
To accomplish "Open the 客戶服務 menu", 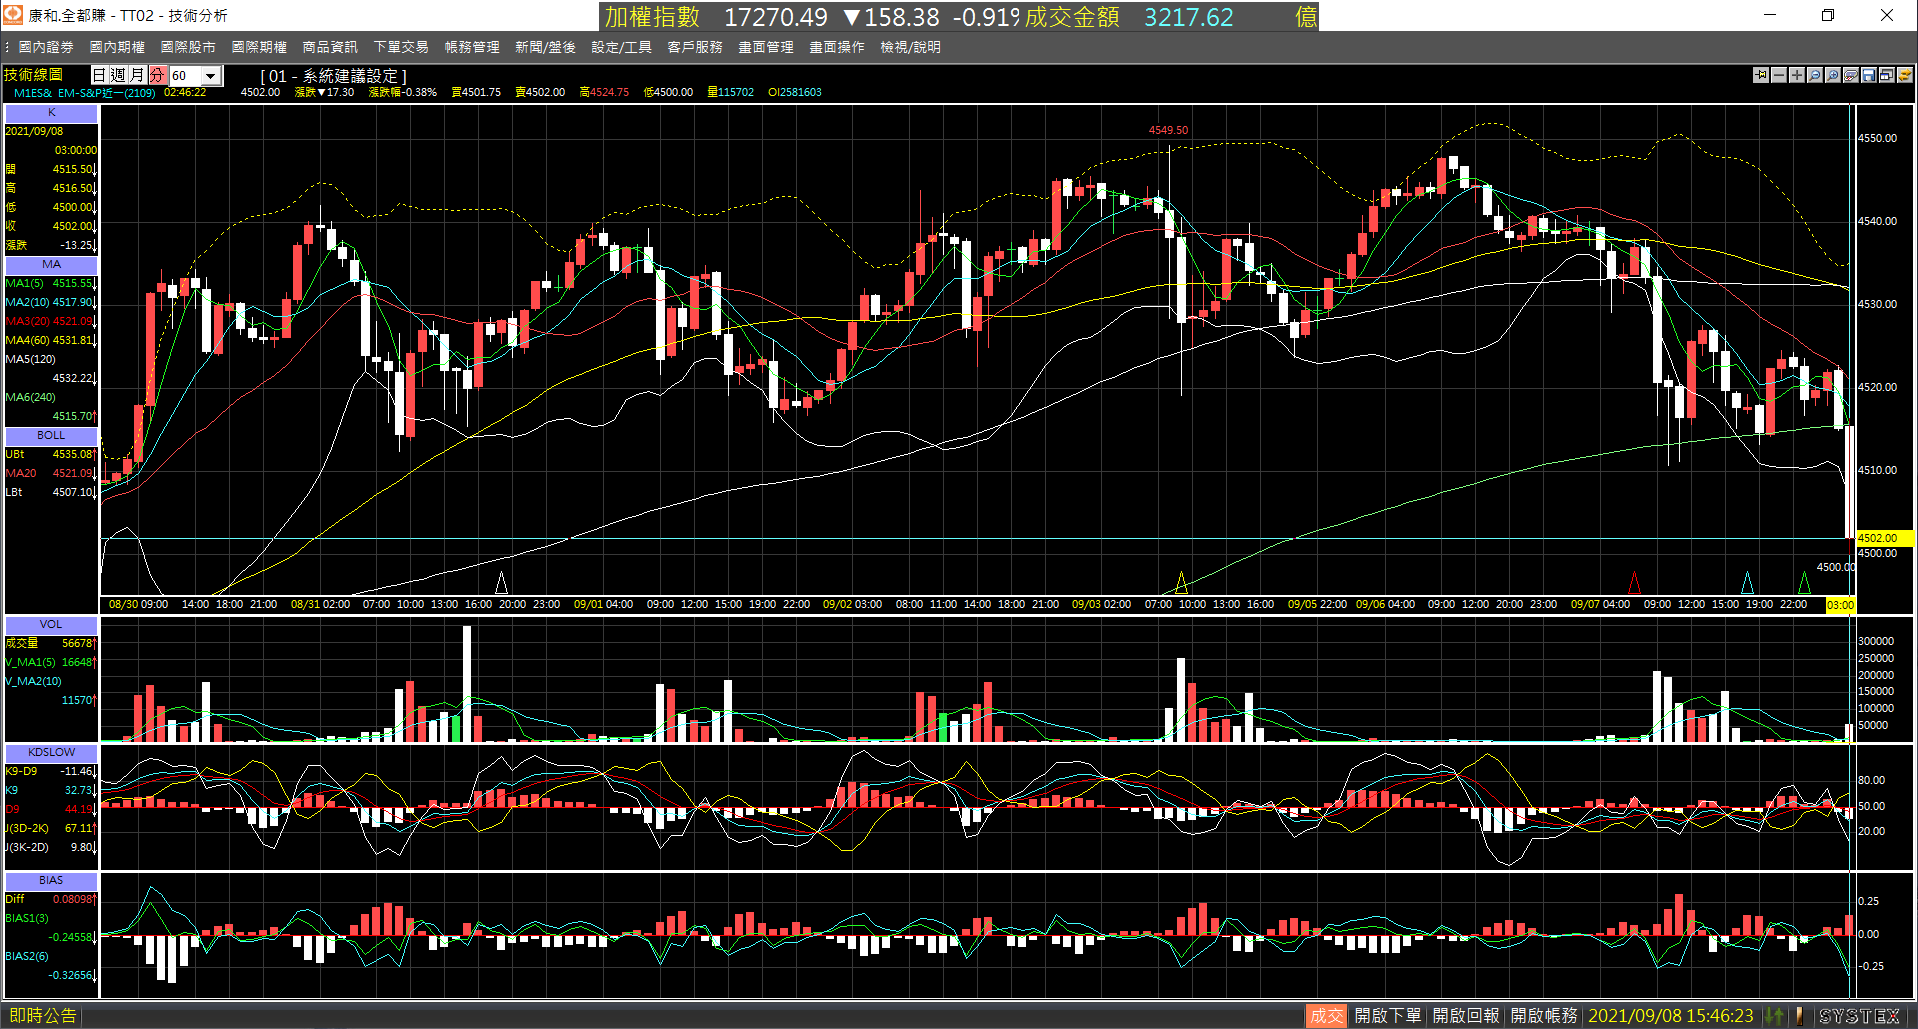I will [695, 47].
